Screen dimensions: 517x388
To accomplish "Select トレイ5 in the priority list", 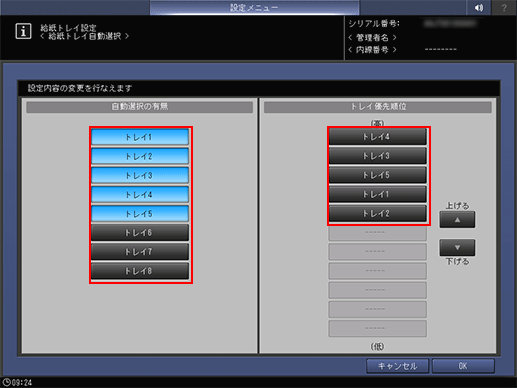I will tap(378, 175).
